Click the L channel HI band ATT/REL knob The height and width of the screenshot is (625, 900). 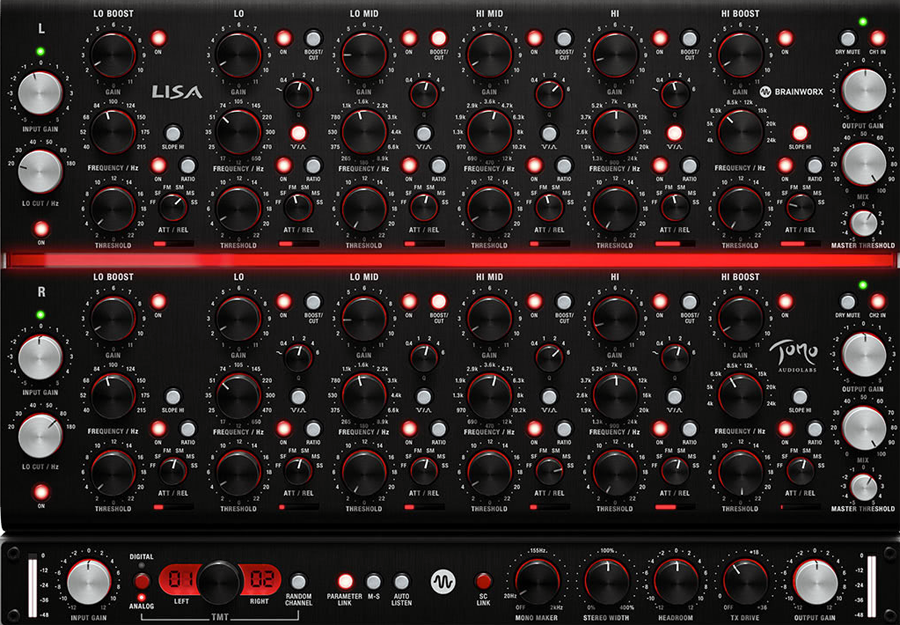pyautogui.click(x=674, y=208)
